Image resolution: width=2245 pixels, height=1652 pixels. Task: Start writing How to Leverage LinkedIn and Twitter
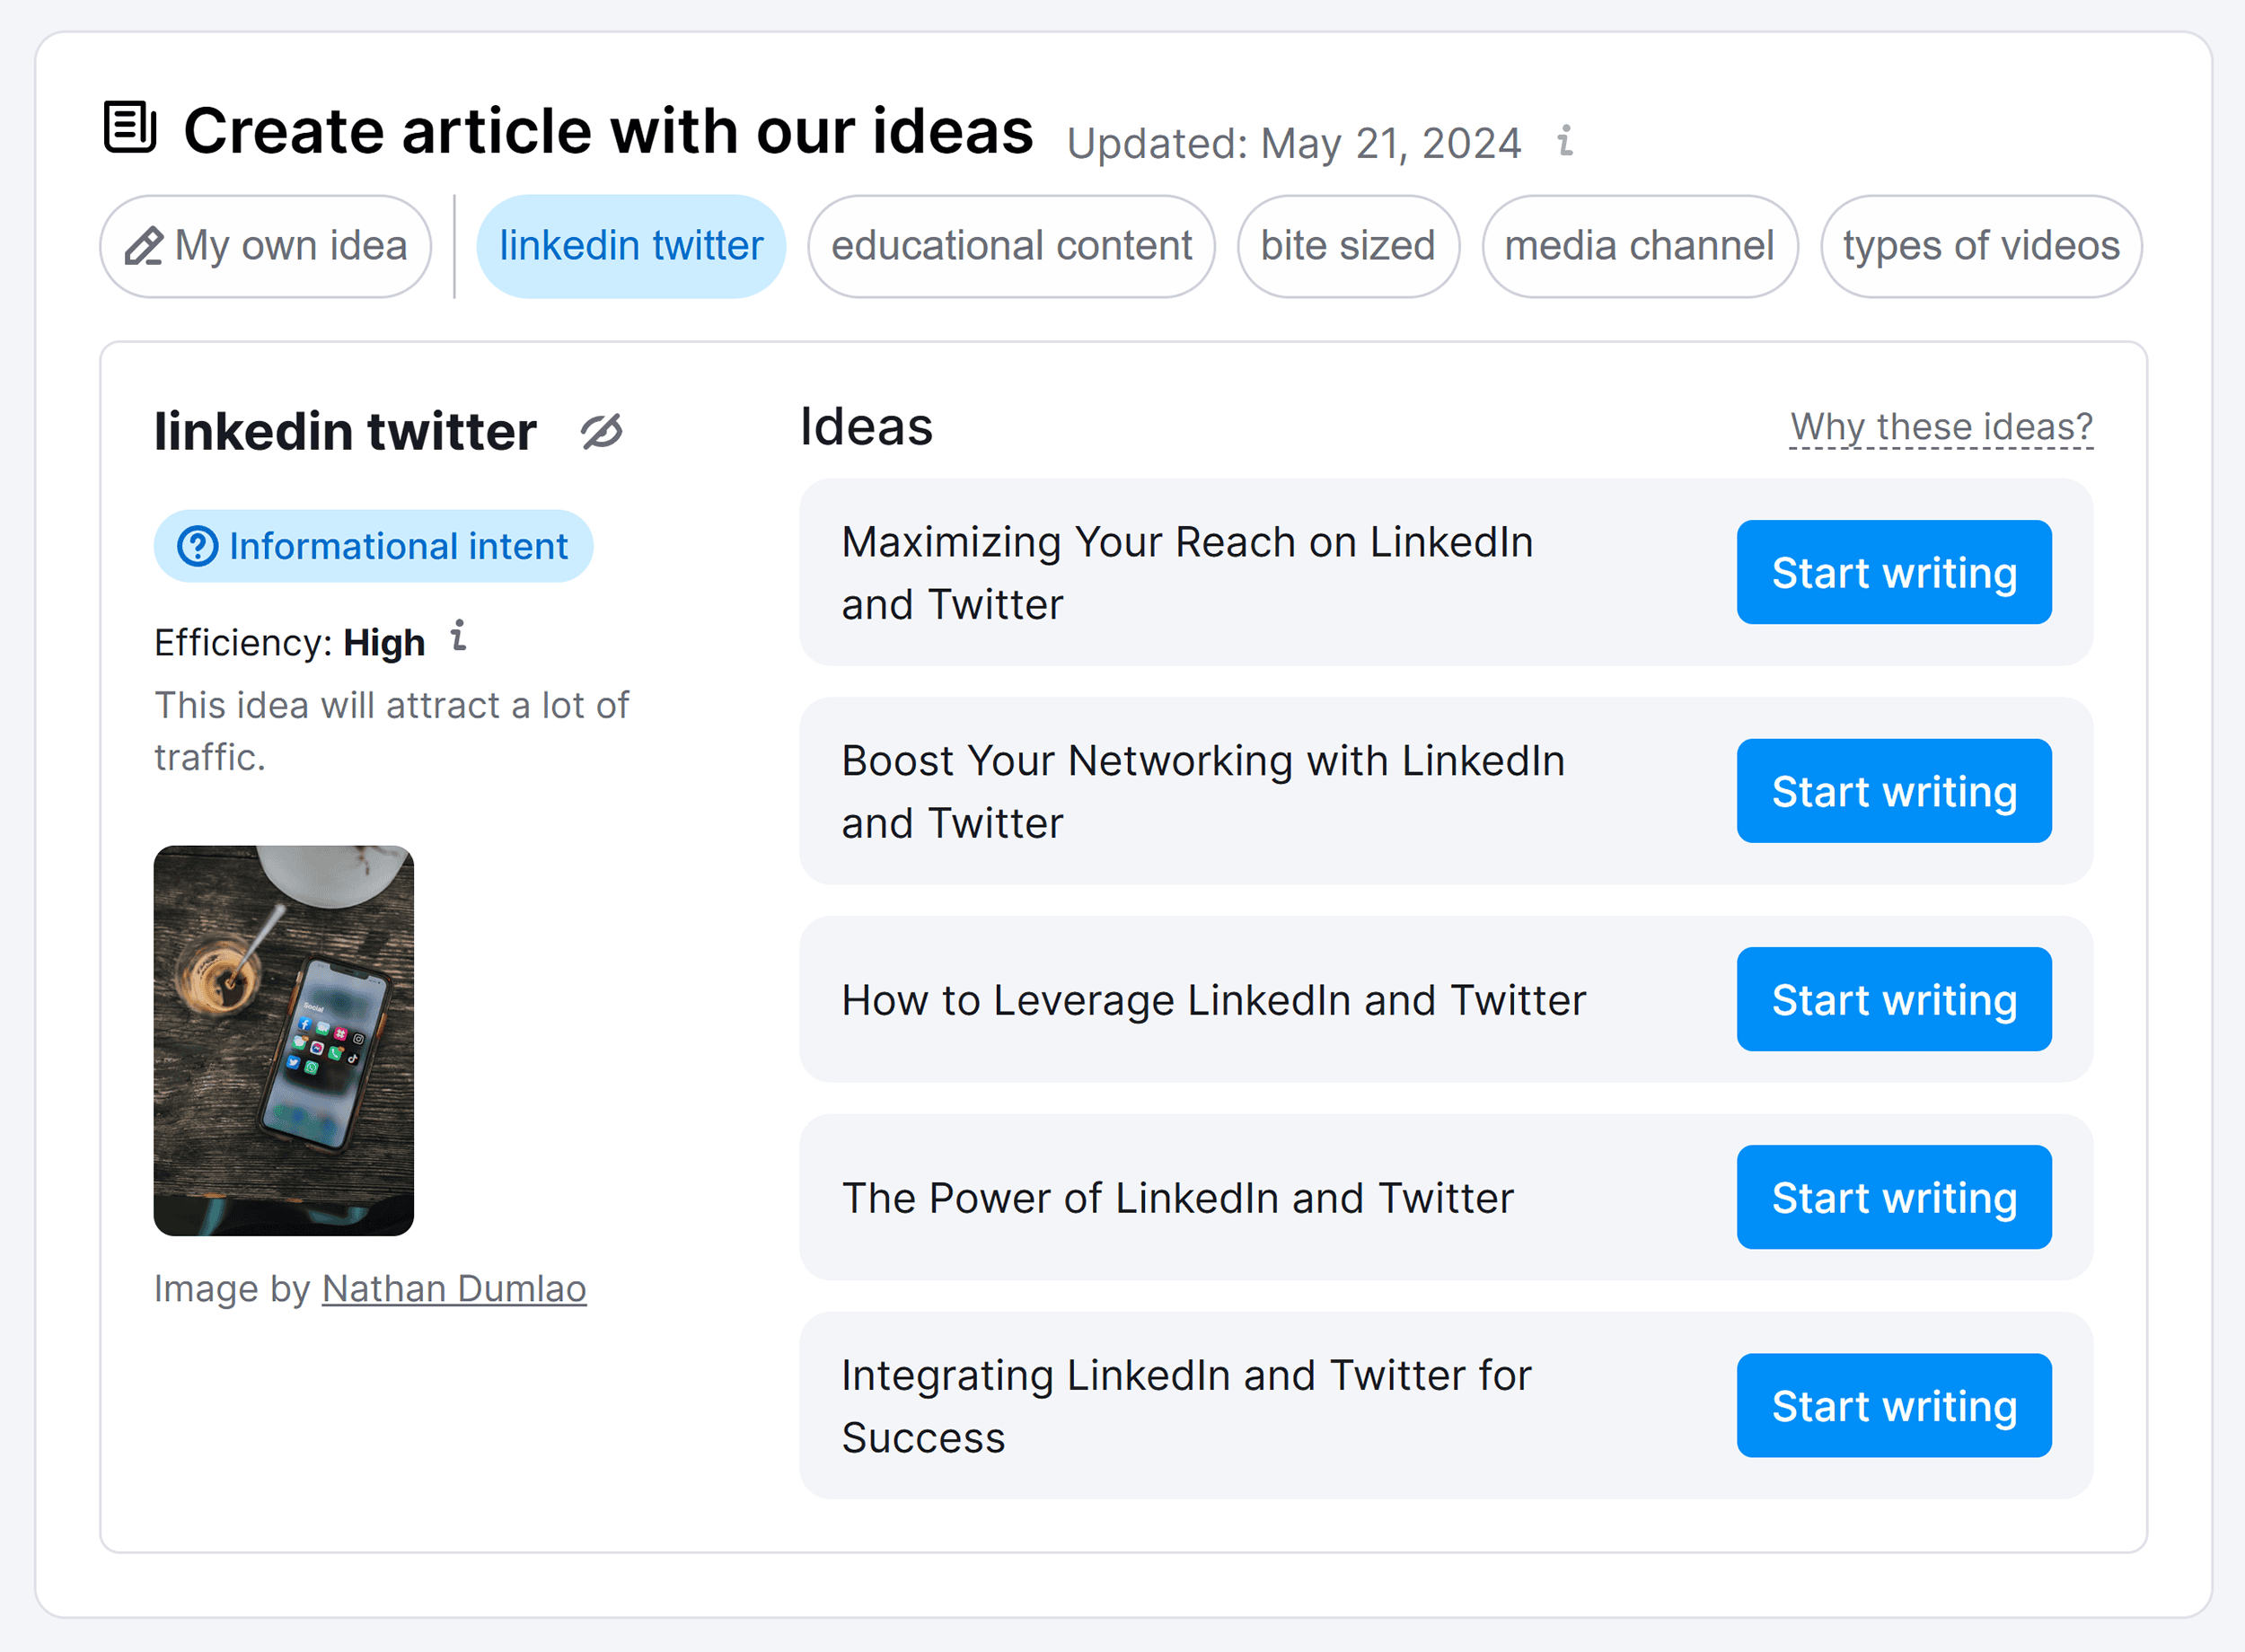click(1894, 1000)
